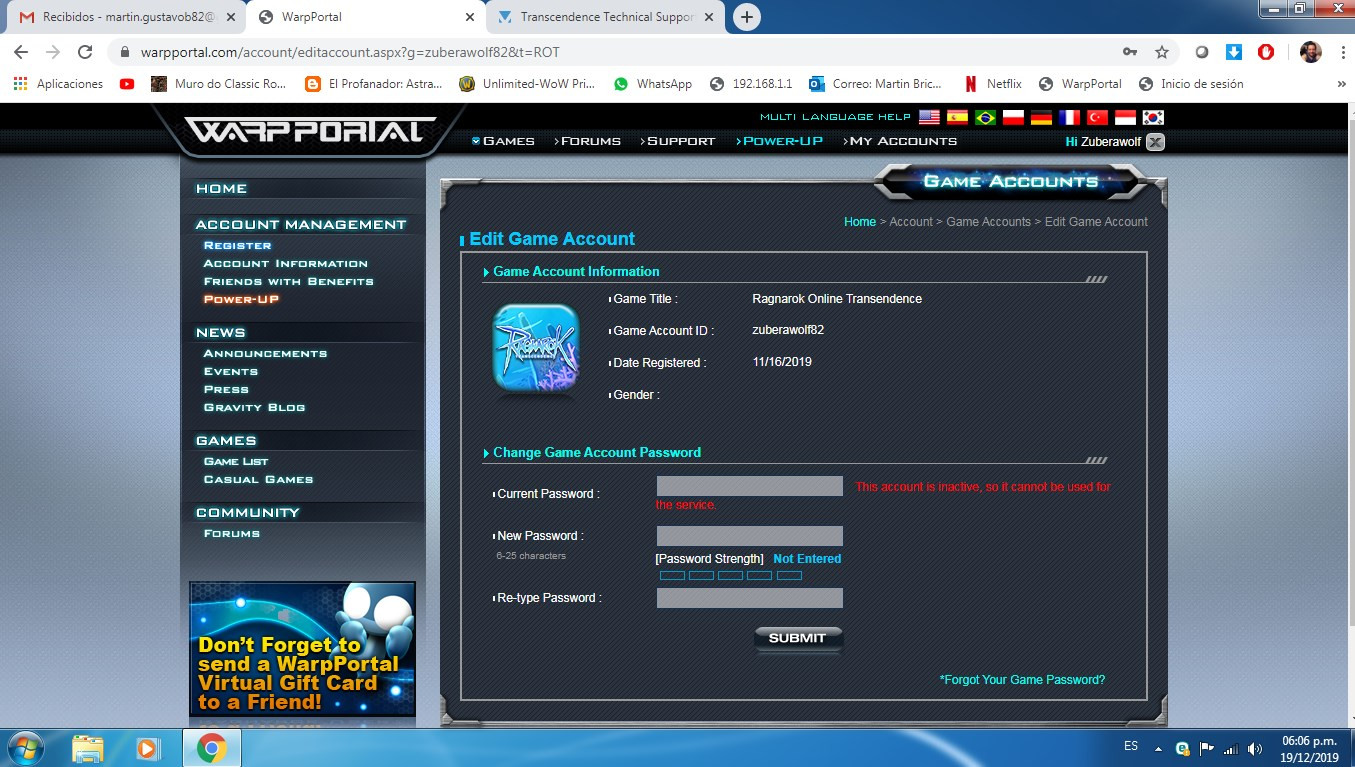Go back to previous page

[21, 52]
